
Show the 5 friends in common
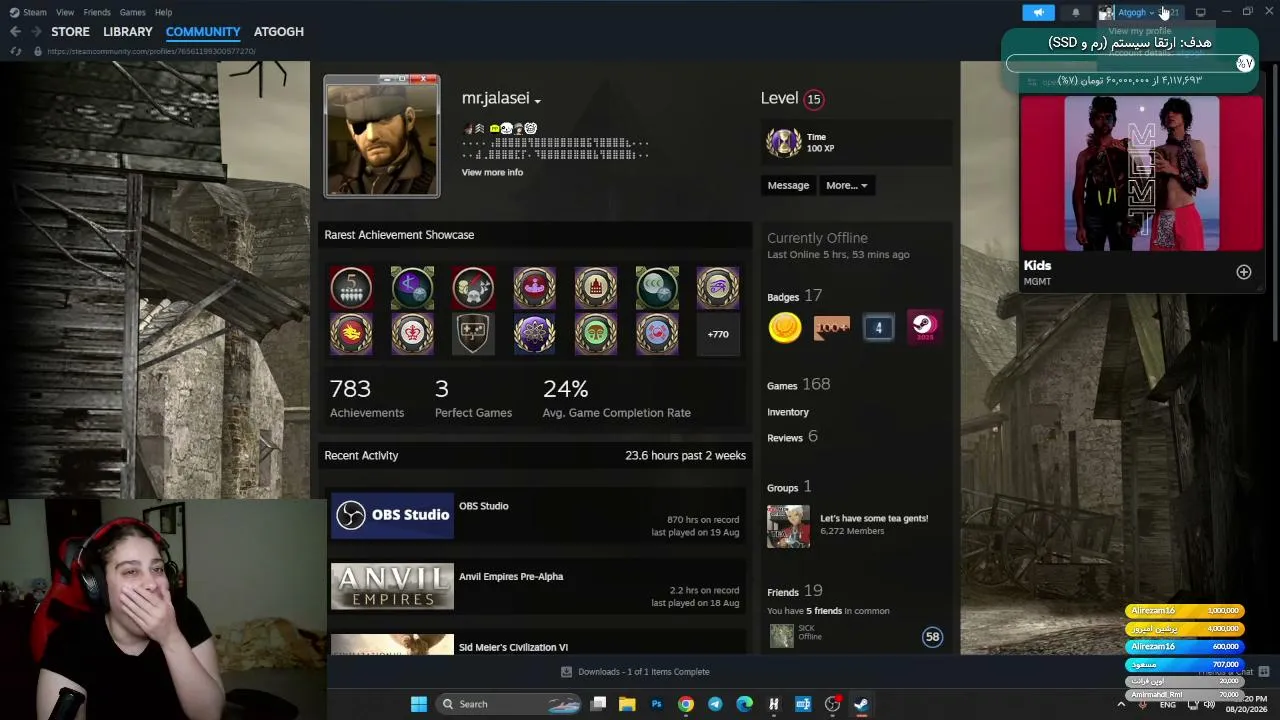[828, 611]
